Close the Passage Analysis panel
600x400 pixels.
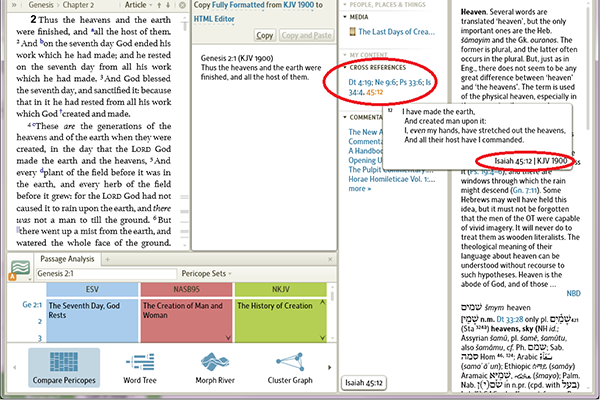330,259
